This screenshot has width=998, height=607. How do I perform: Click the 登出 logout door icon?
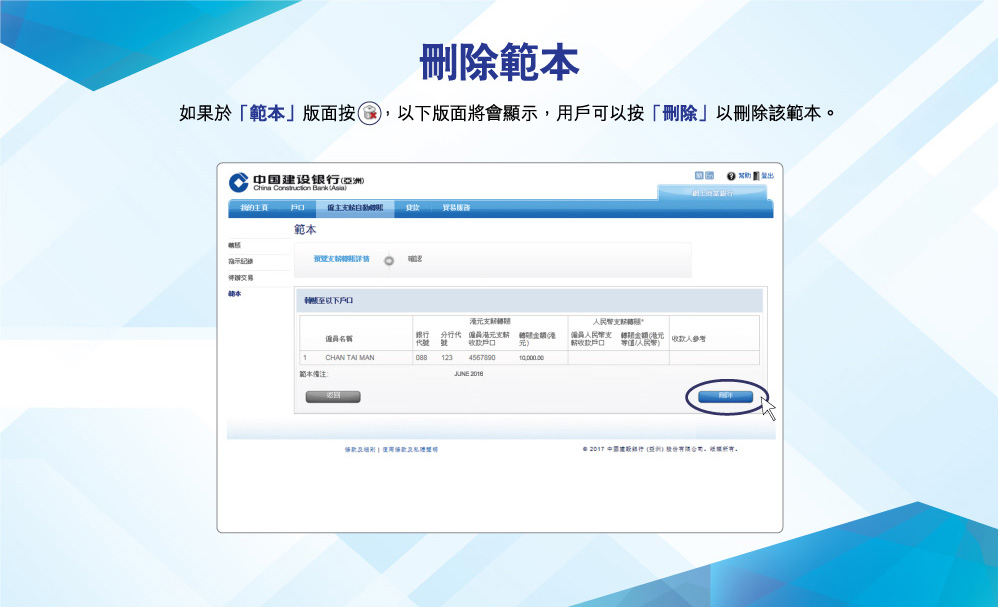point(757,176)
